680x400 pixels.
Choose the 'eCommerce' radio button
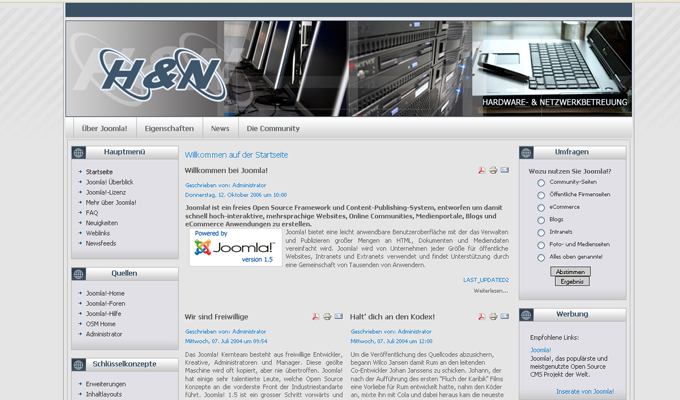[541, 207]
